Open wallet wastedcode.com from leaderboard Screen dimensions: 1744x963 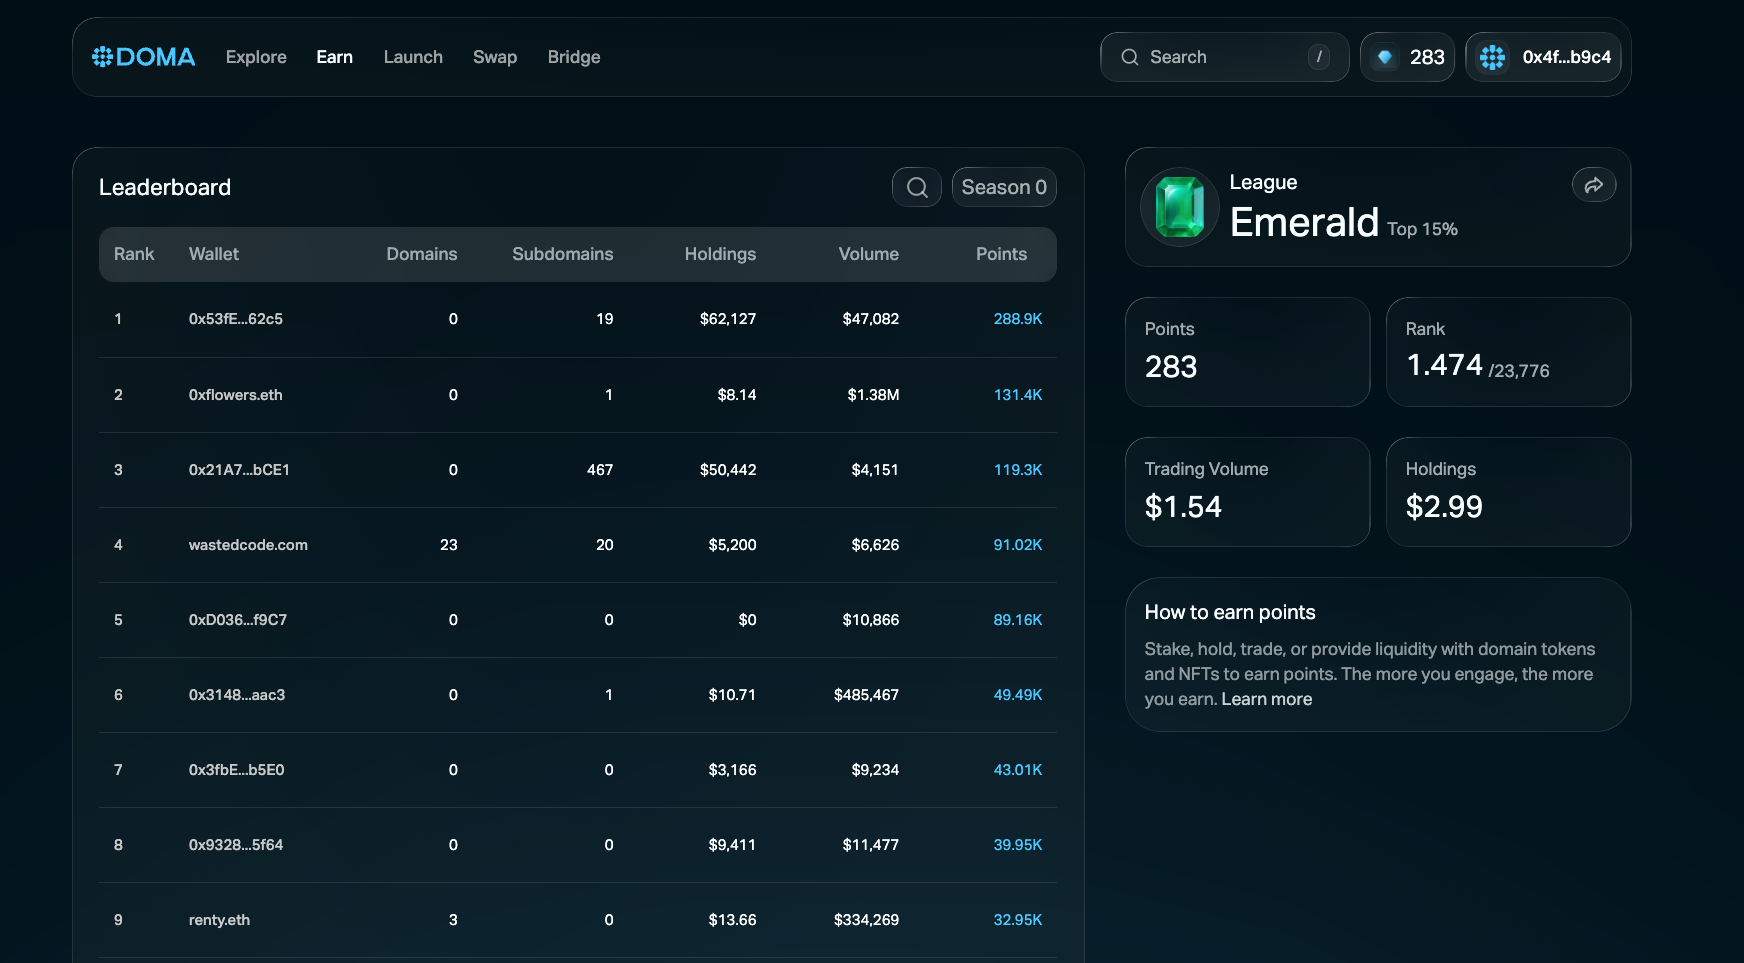coord(248,545)
